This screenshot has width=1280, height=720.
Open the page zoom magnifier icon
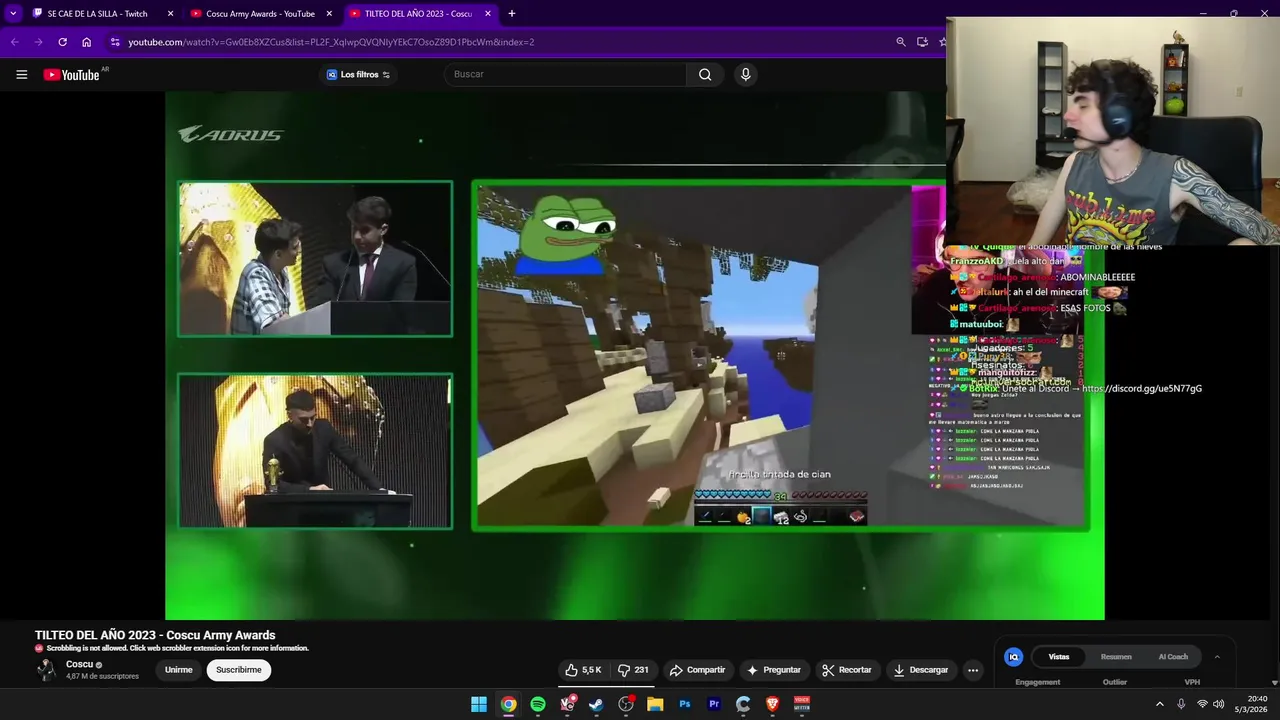[901, 42]
